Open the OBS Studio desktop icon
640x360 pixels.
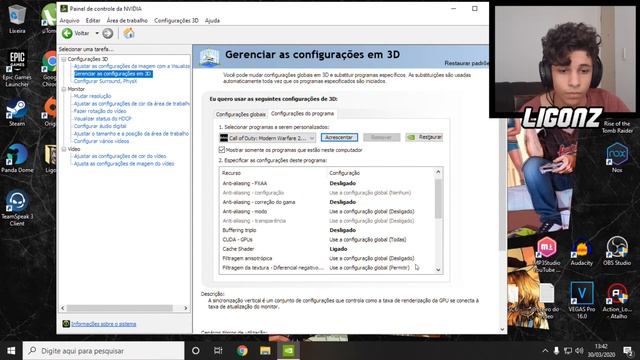pos(617,251)
